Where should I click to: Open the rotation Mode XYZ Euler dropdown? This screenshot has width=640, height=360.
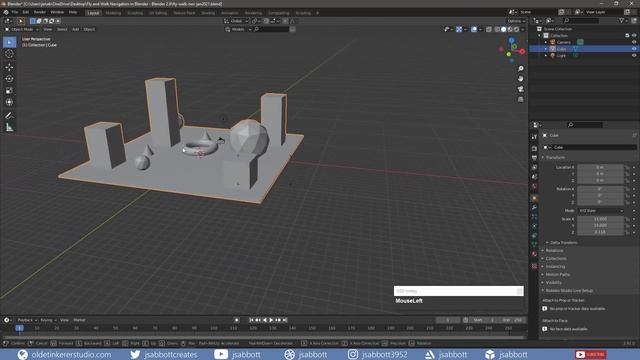pyautogui.click(x=601, y=211)
